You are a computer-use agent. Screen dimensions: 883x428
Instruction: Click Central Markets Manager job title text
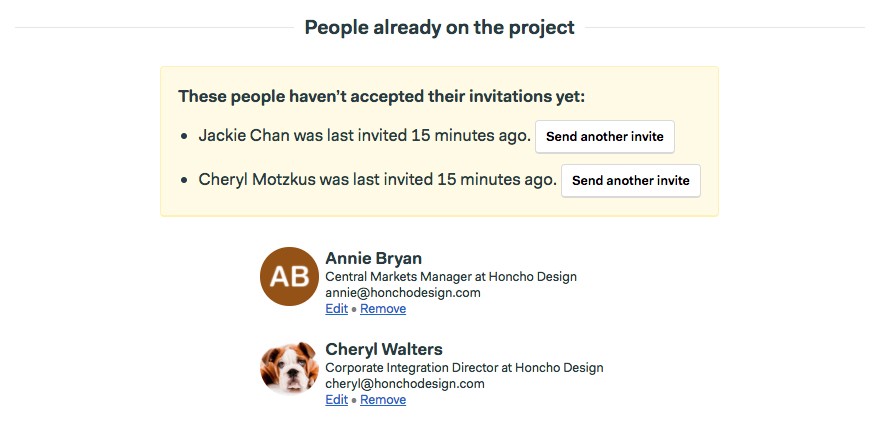tap(451, 277)
